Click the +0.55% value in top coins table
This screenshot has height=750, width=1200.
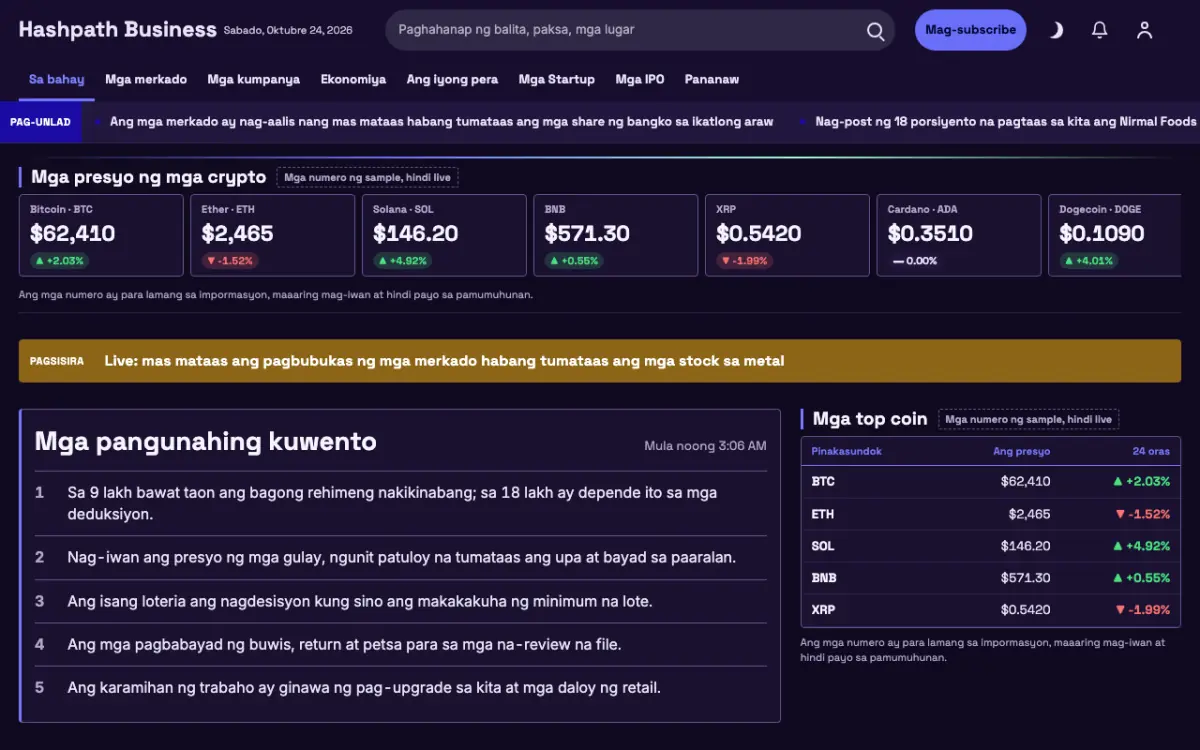pyautogui.click(x=1141, y=578)
